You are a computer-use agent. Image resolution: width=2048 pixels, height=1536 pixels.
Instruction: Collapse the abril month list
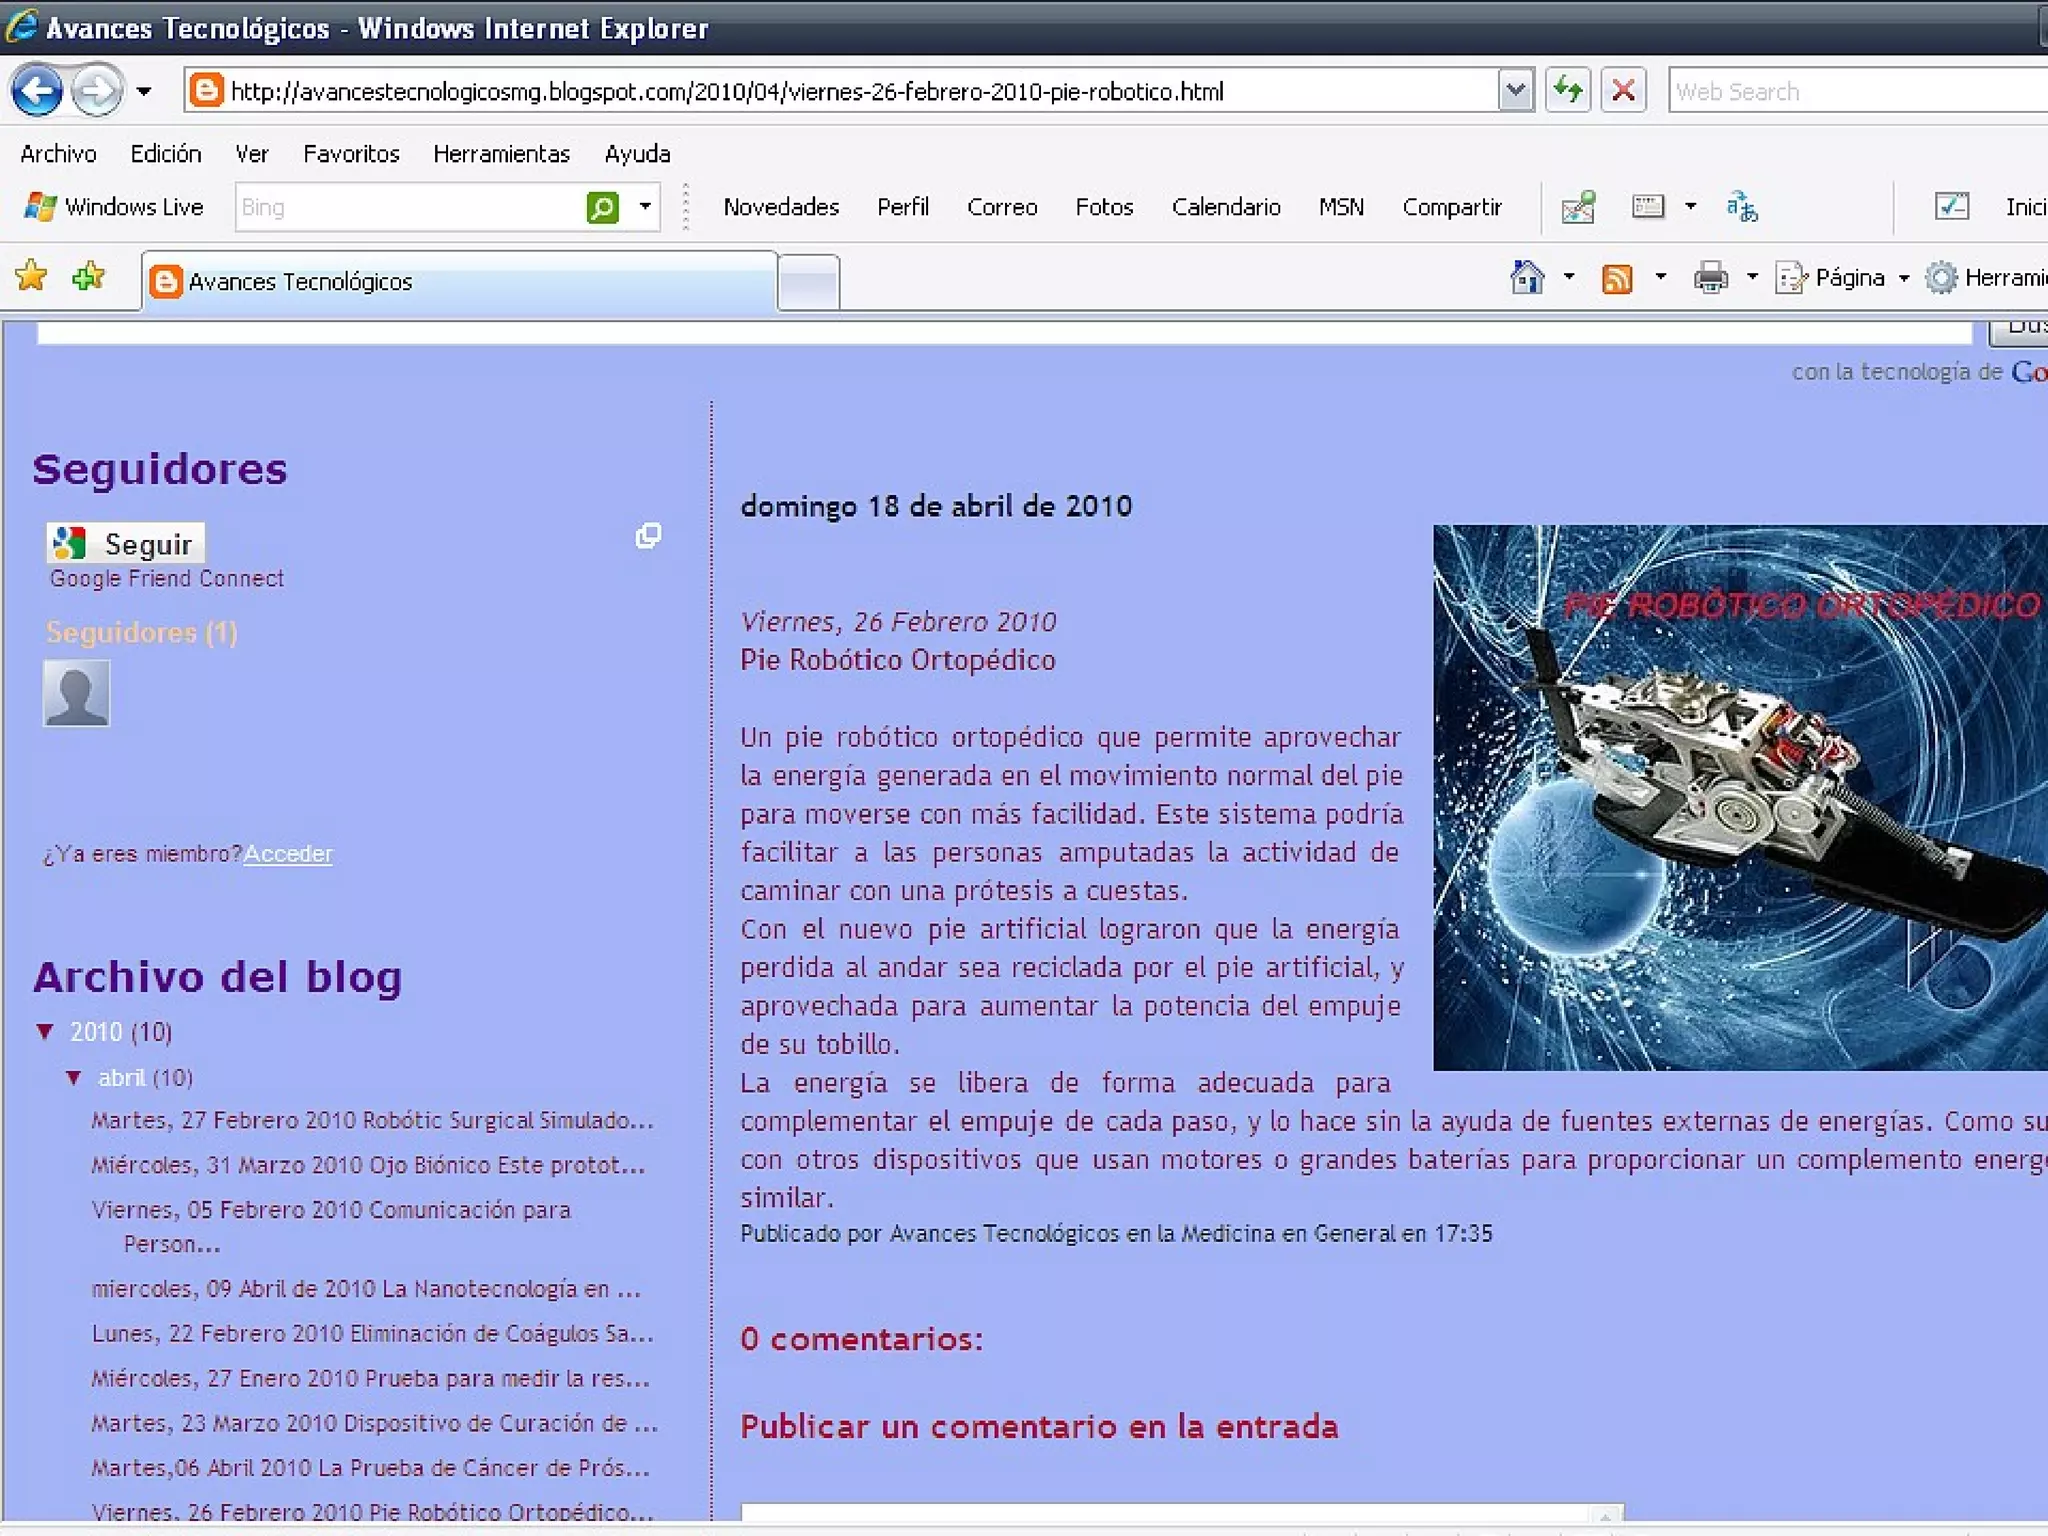(x=74, y=1077)
